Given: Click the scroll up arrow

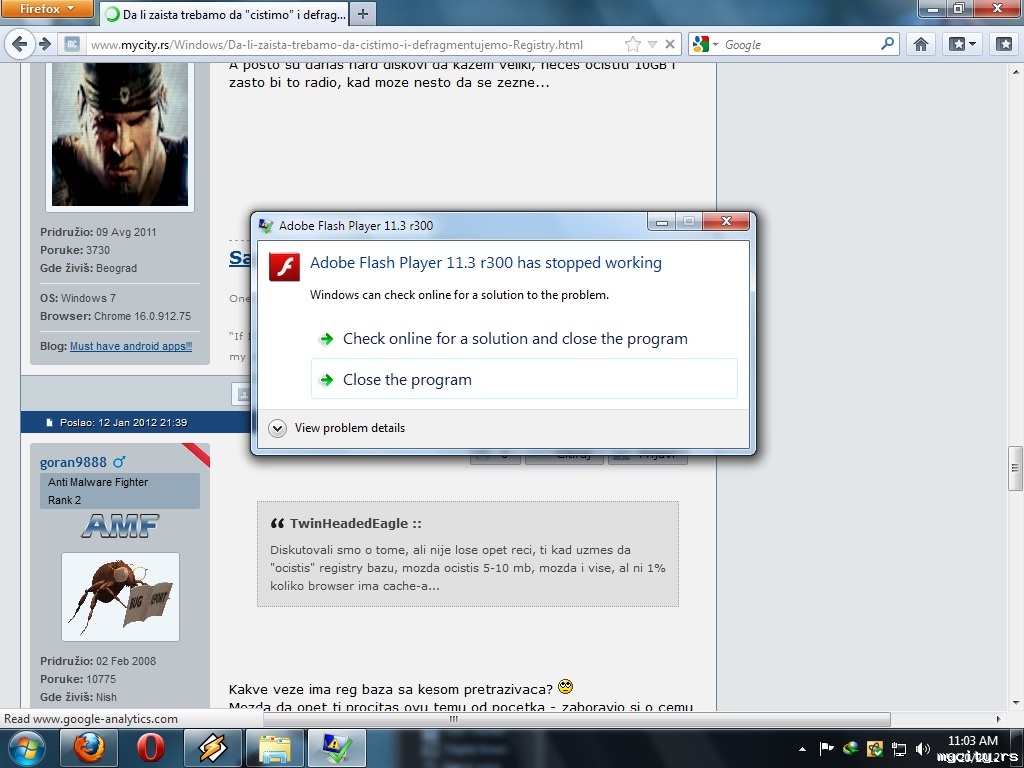Looking at the screenshot, I should (x=1016, y=71).
